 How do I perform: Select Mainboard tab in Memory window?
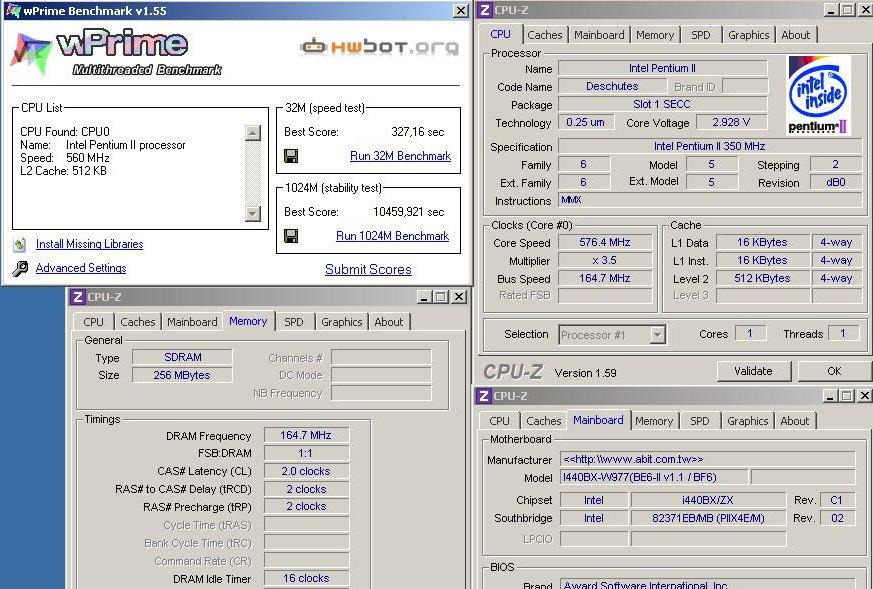point(192,322)
